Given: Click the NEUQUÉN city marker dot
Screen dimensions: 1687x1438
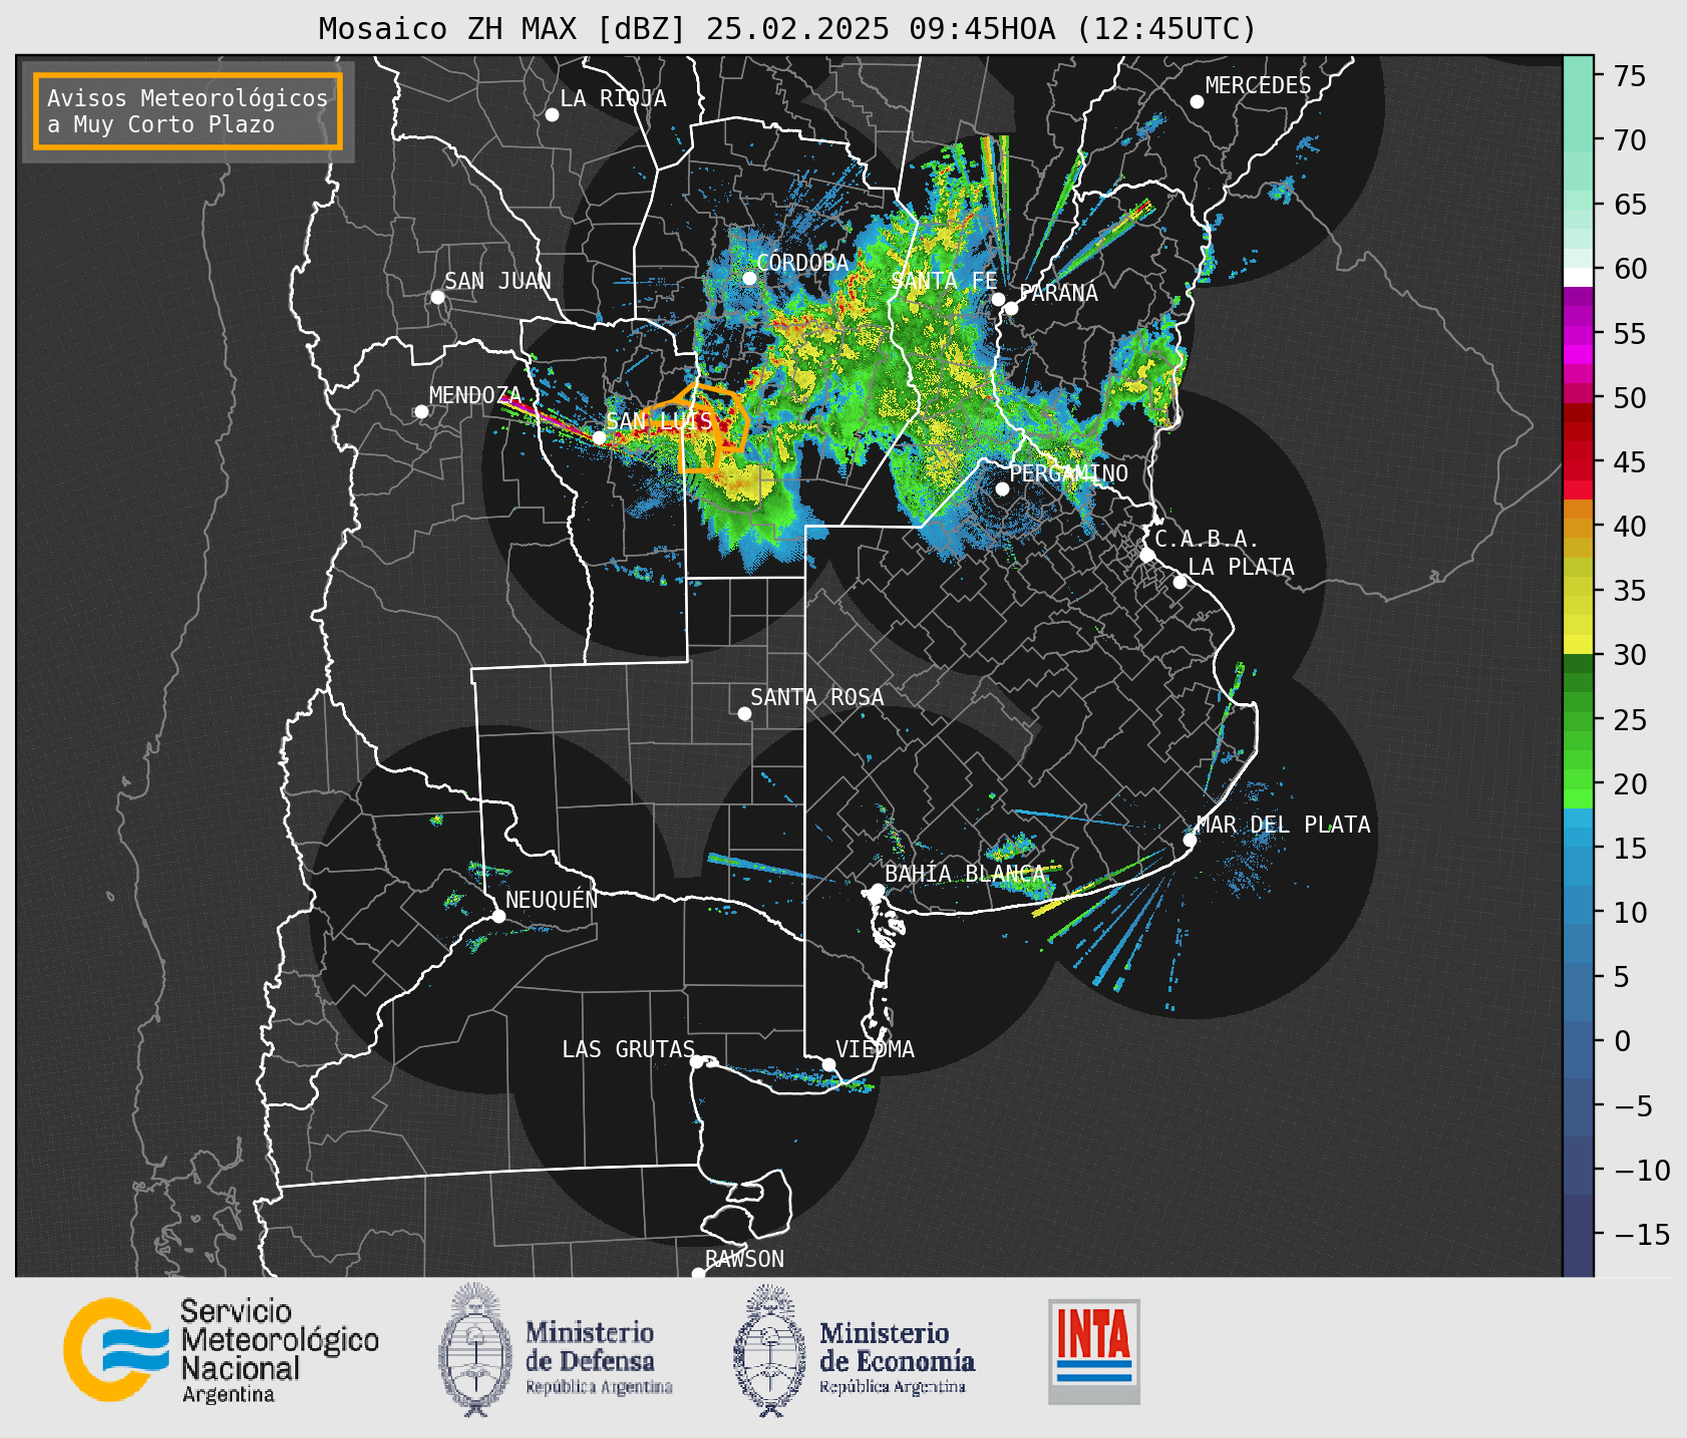Looking at the screenshot, I should point(498,916).
